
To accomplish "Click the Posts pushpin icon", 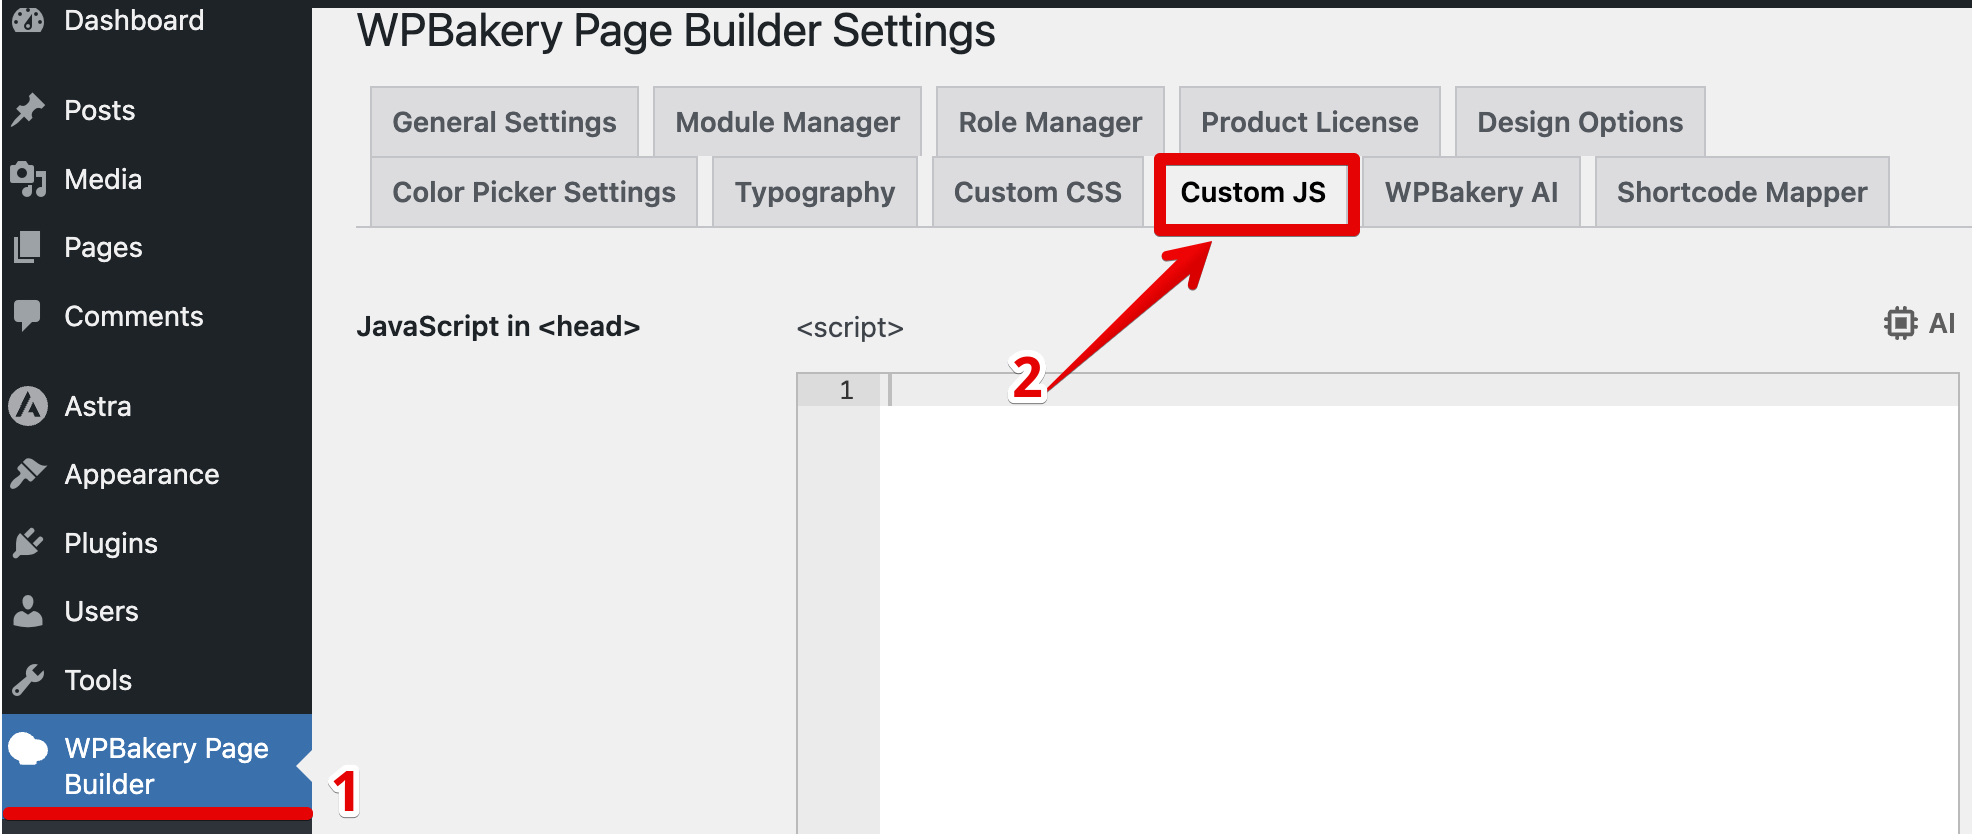I will (x=28, y=110).
